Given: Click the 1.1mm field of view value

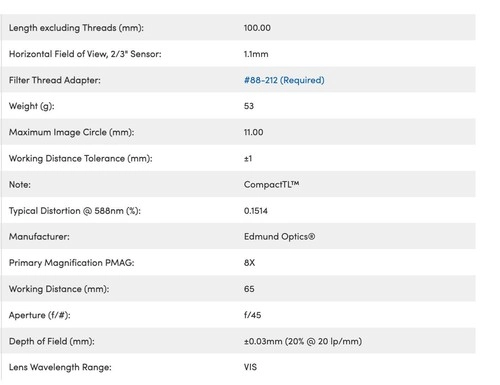Looking at the screenshot, I should (256, 54).
